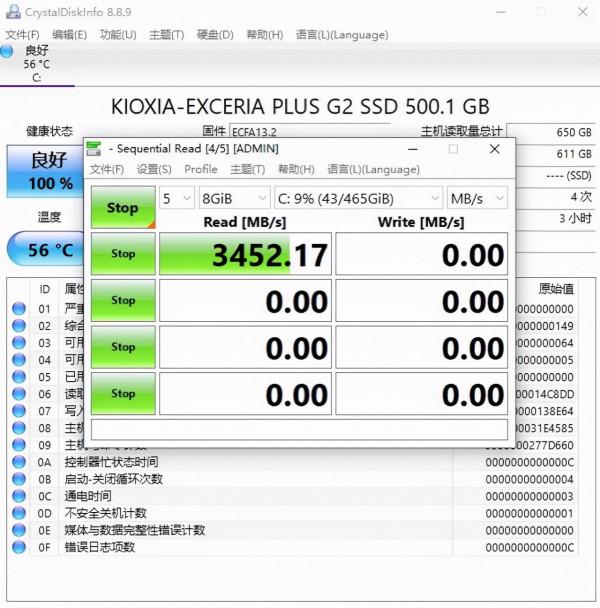
Task: Click blue status orb for attribute 0C
Action: [18, 496]
